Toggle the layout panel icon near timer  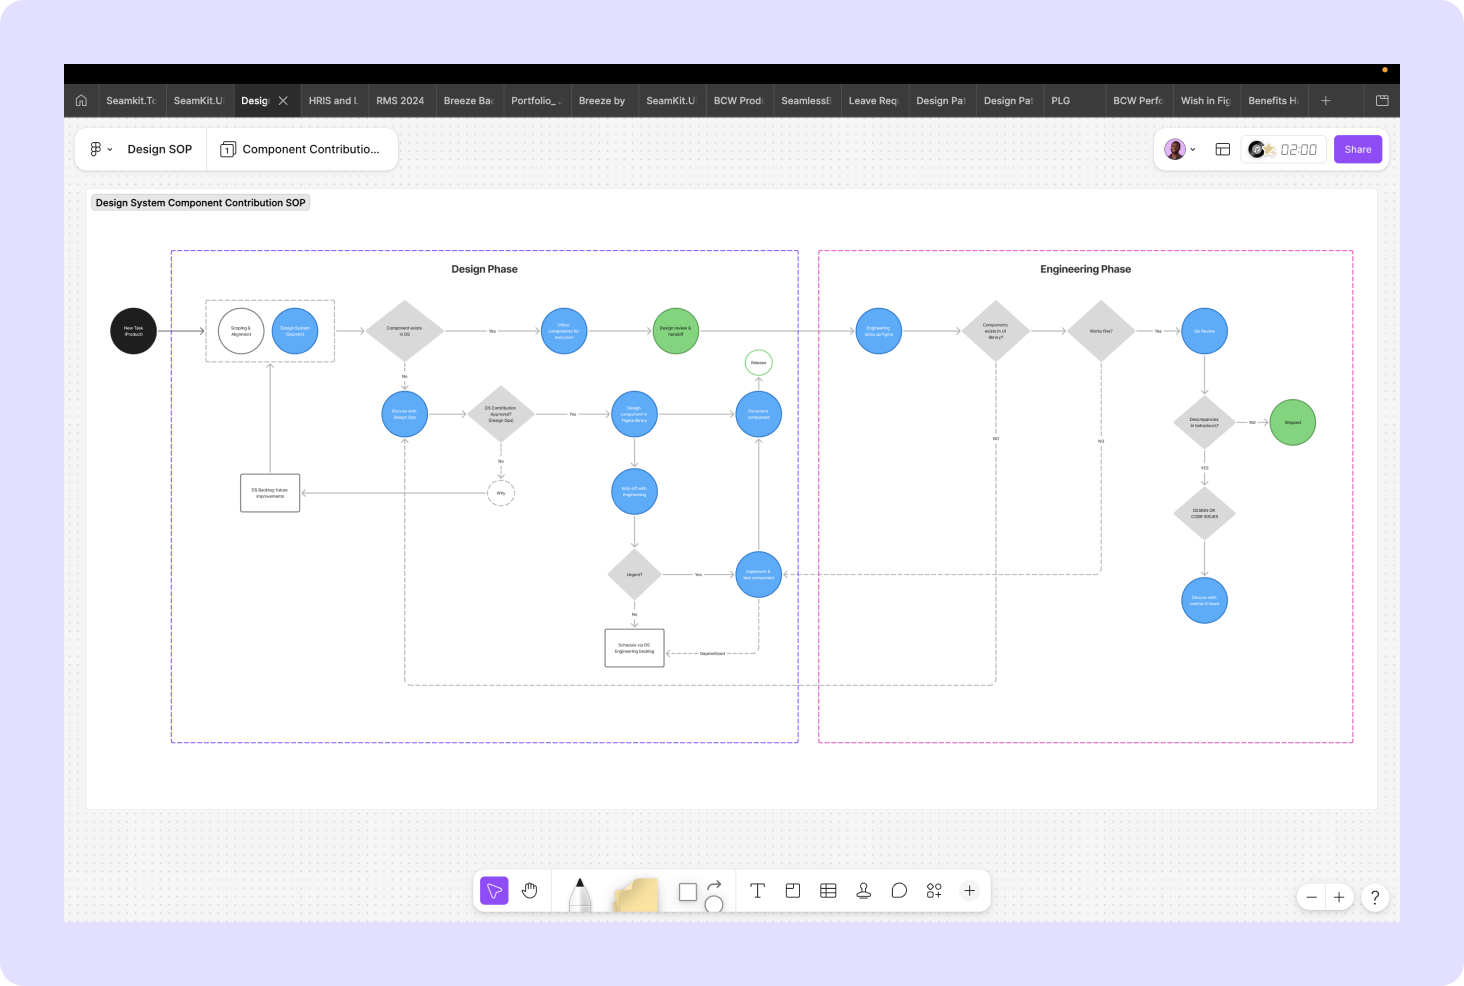1222,149
